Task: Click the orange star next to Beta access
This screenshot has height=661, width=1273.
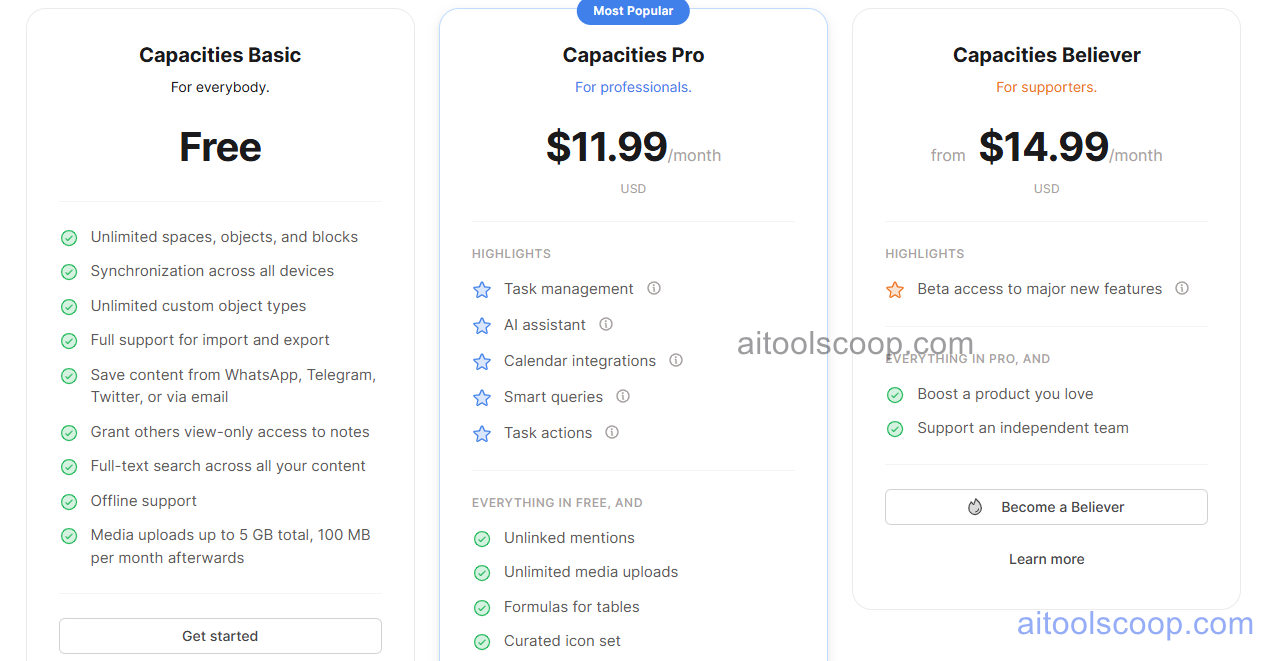Action: (x=894, y=288)
